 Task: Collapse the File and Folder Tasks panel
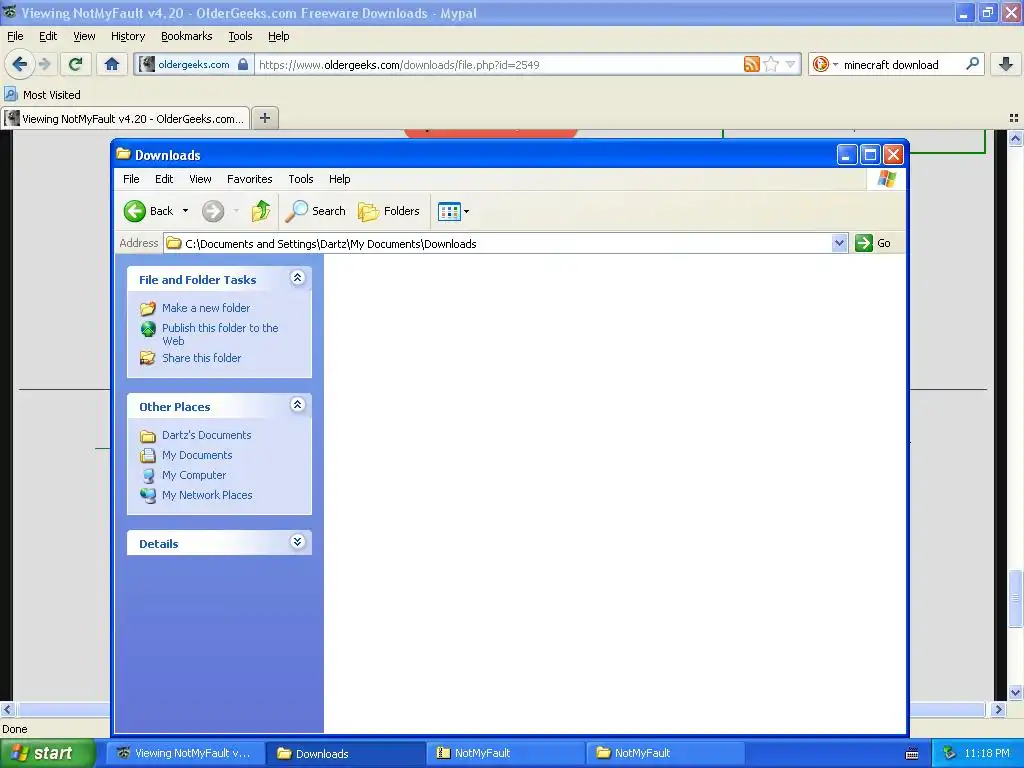coord(297,278)
